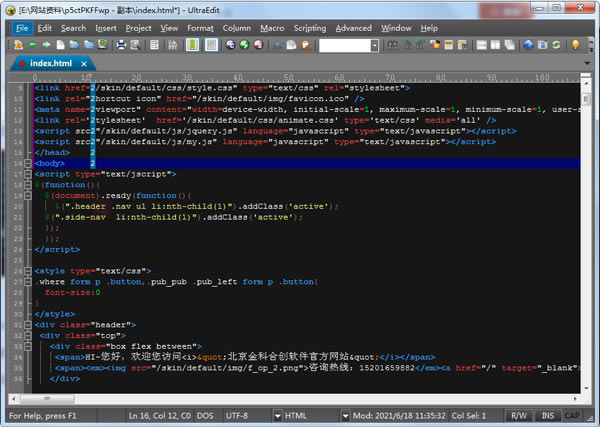Screen dimensions: 600x427
Task: Collapse the fold at line 26 style
Action: [28, 271]
